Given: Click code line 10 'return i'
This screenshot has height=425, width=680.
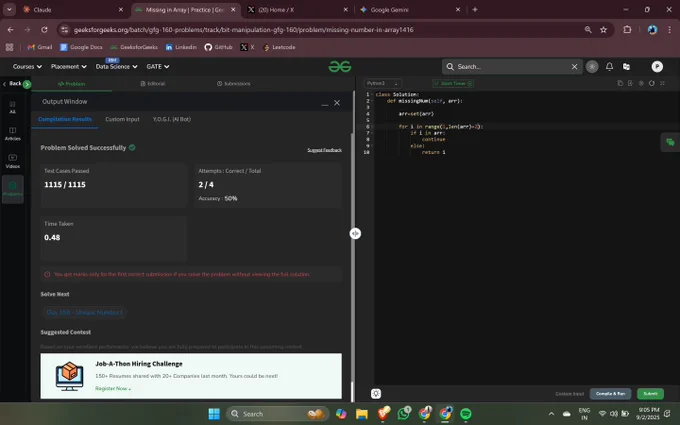Looking at the screenshot, I should [x=433, y=152].
